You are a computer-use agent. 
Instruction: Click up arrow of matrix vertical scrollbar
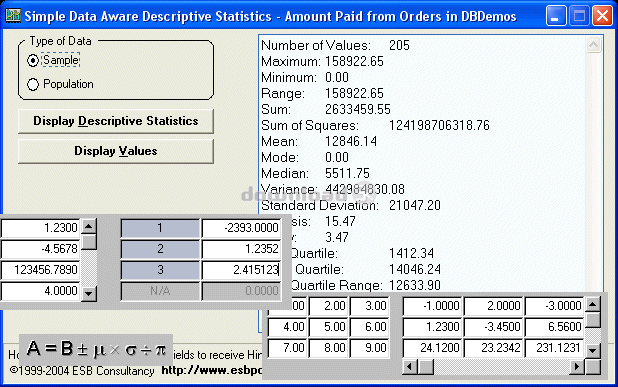[593, 304]
